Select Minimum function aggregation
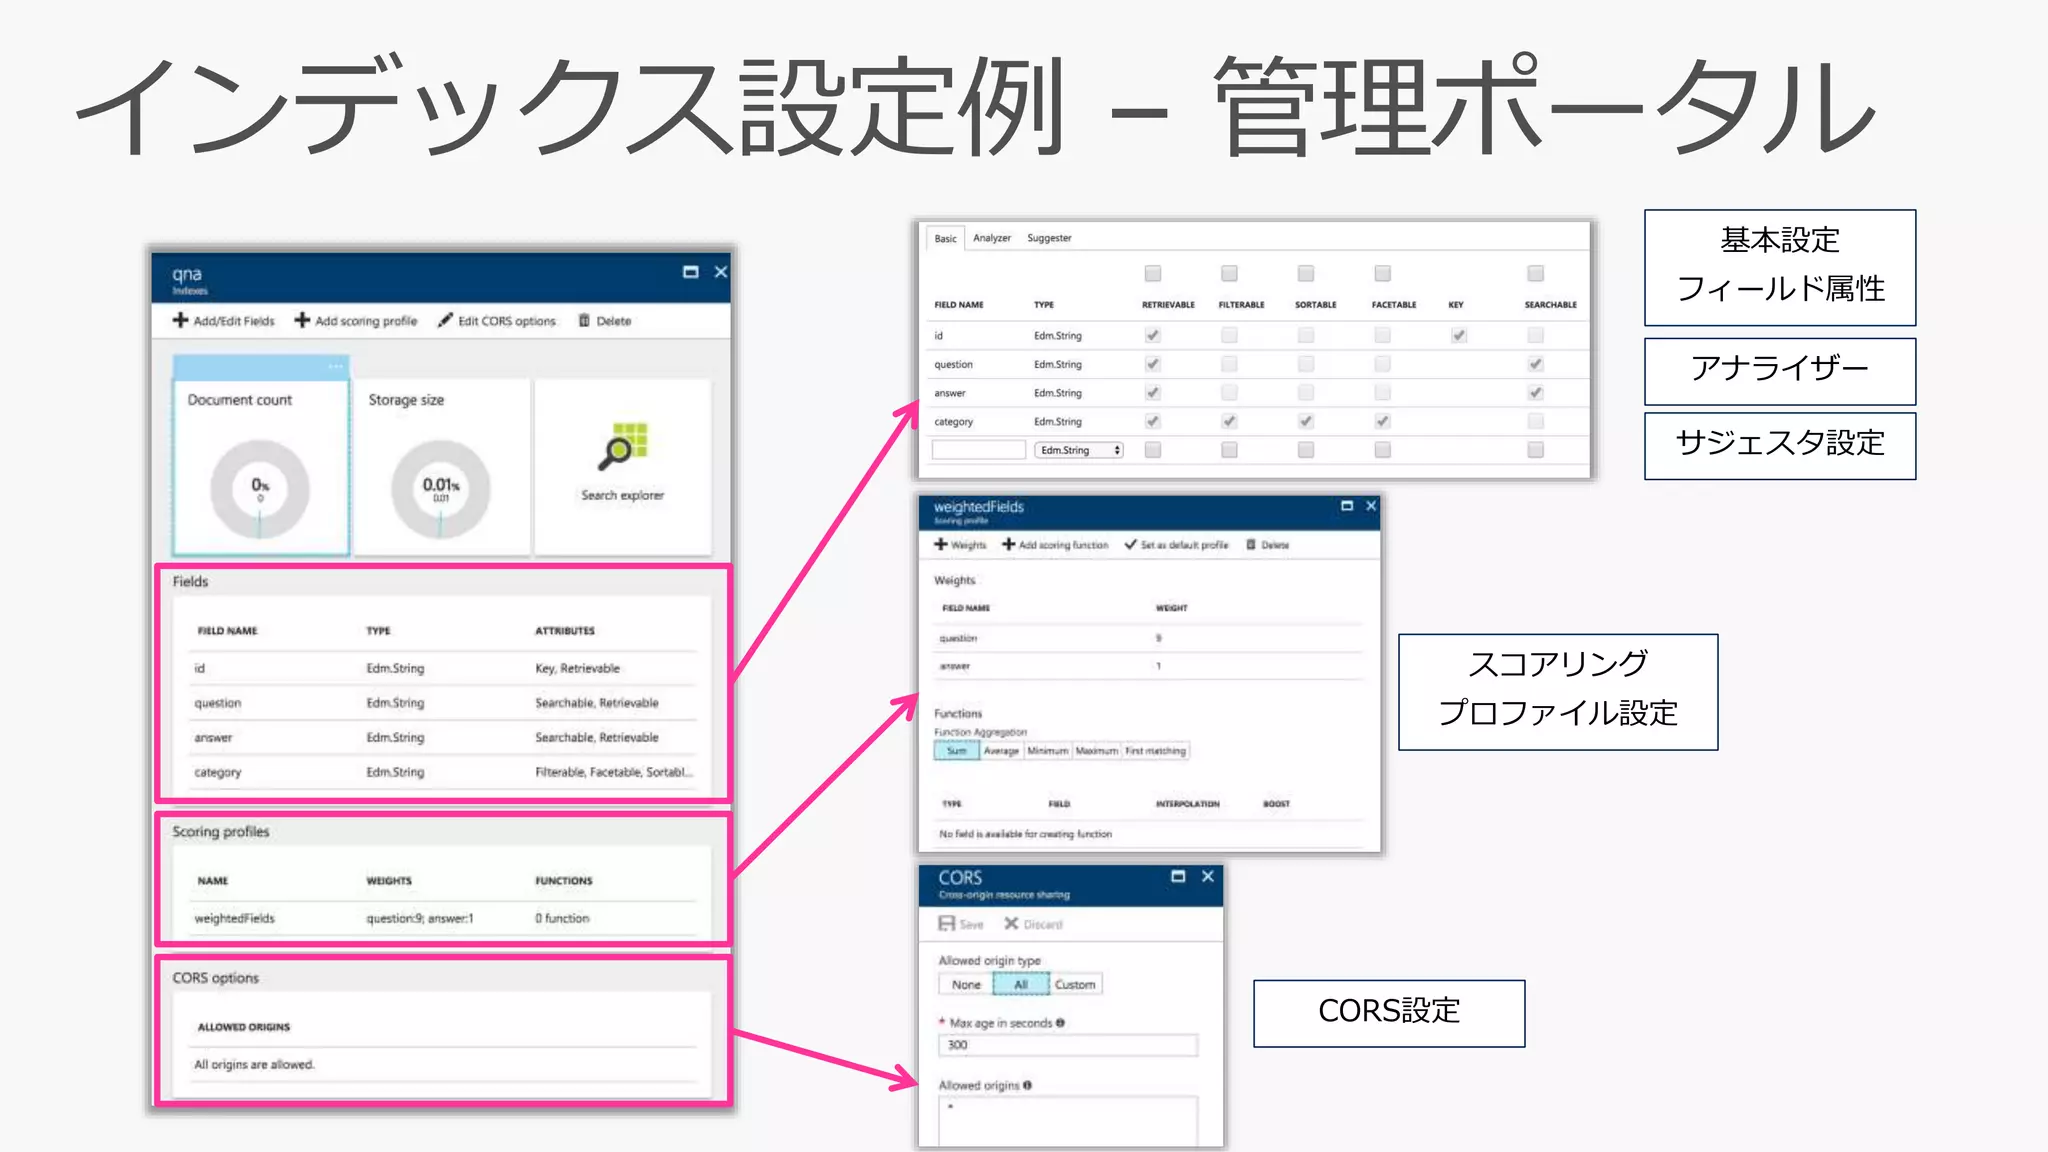The image size is (2048, 1152). coord(1047,751)
